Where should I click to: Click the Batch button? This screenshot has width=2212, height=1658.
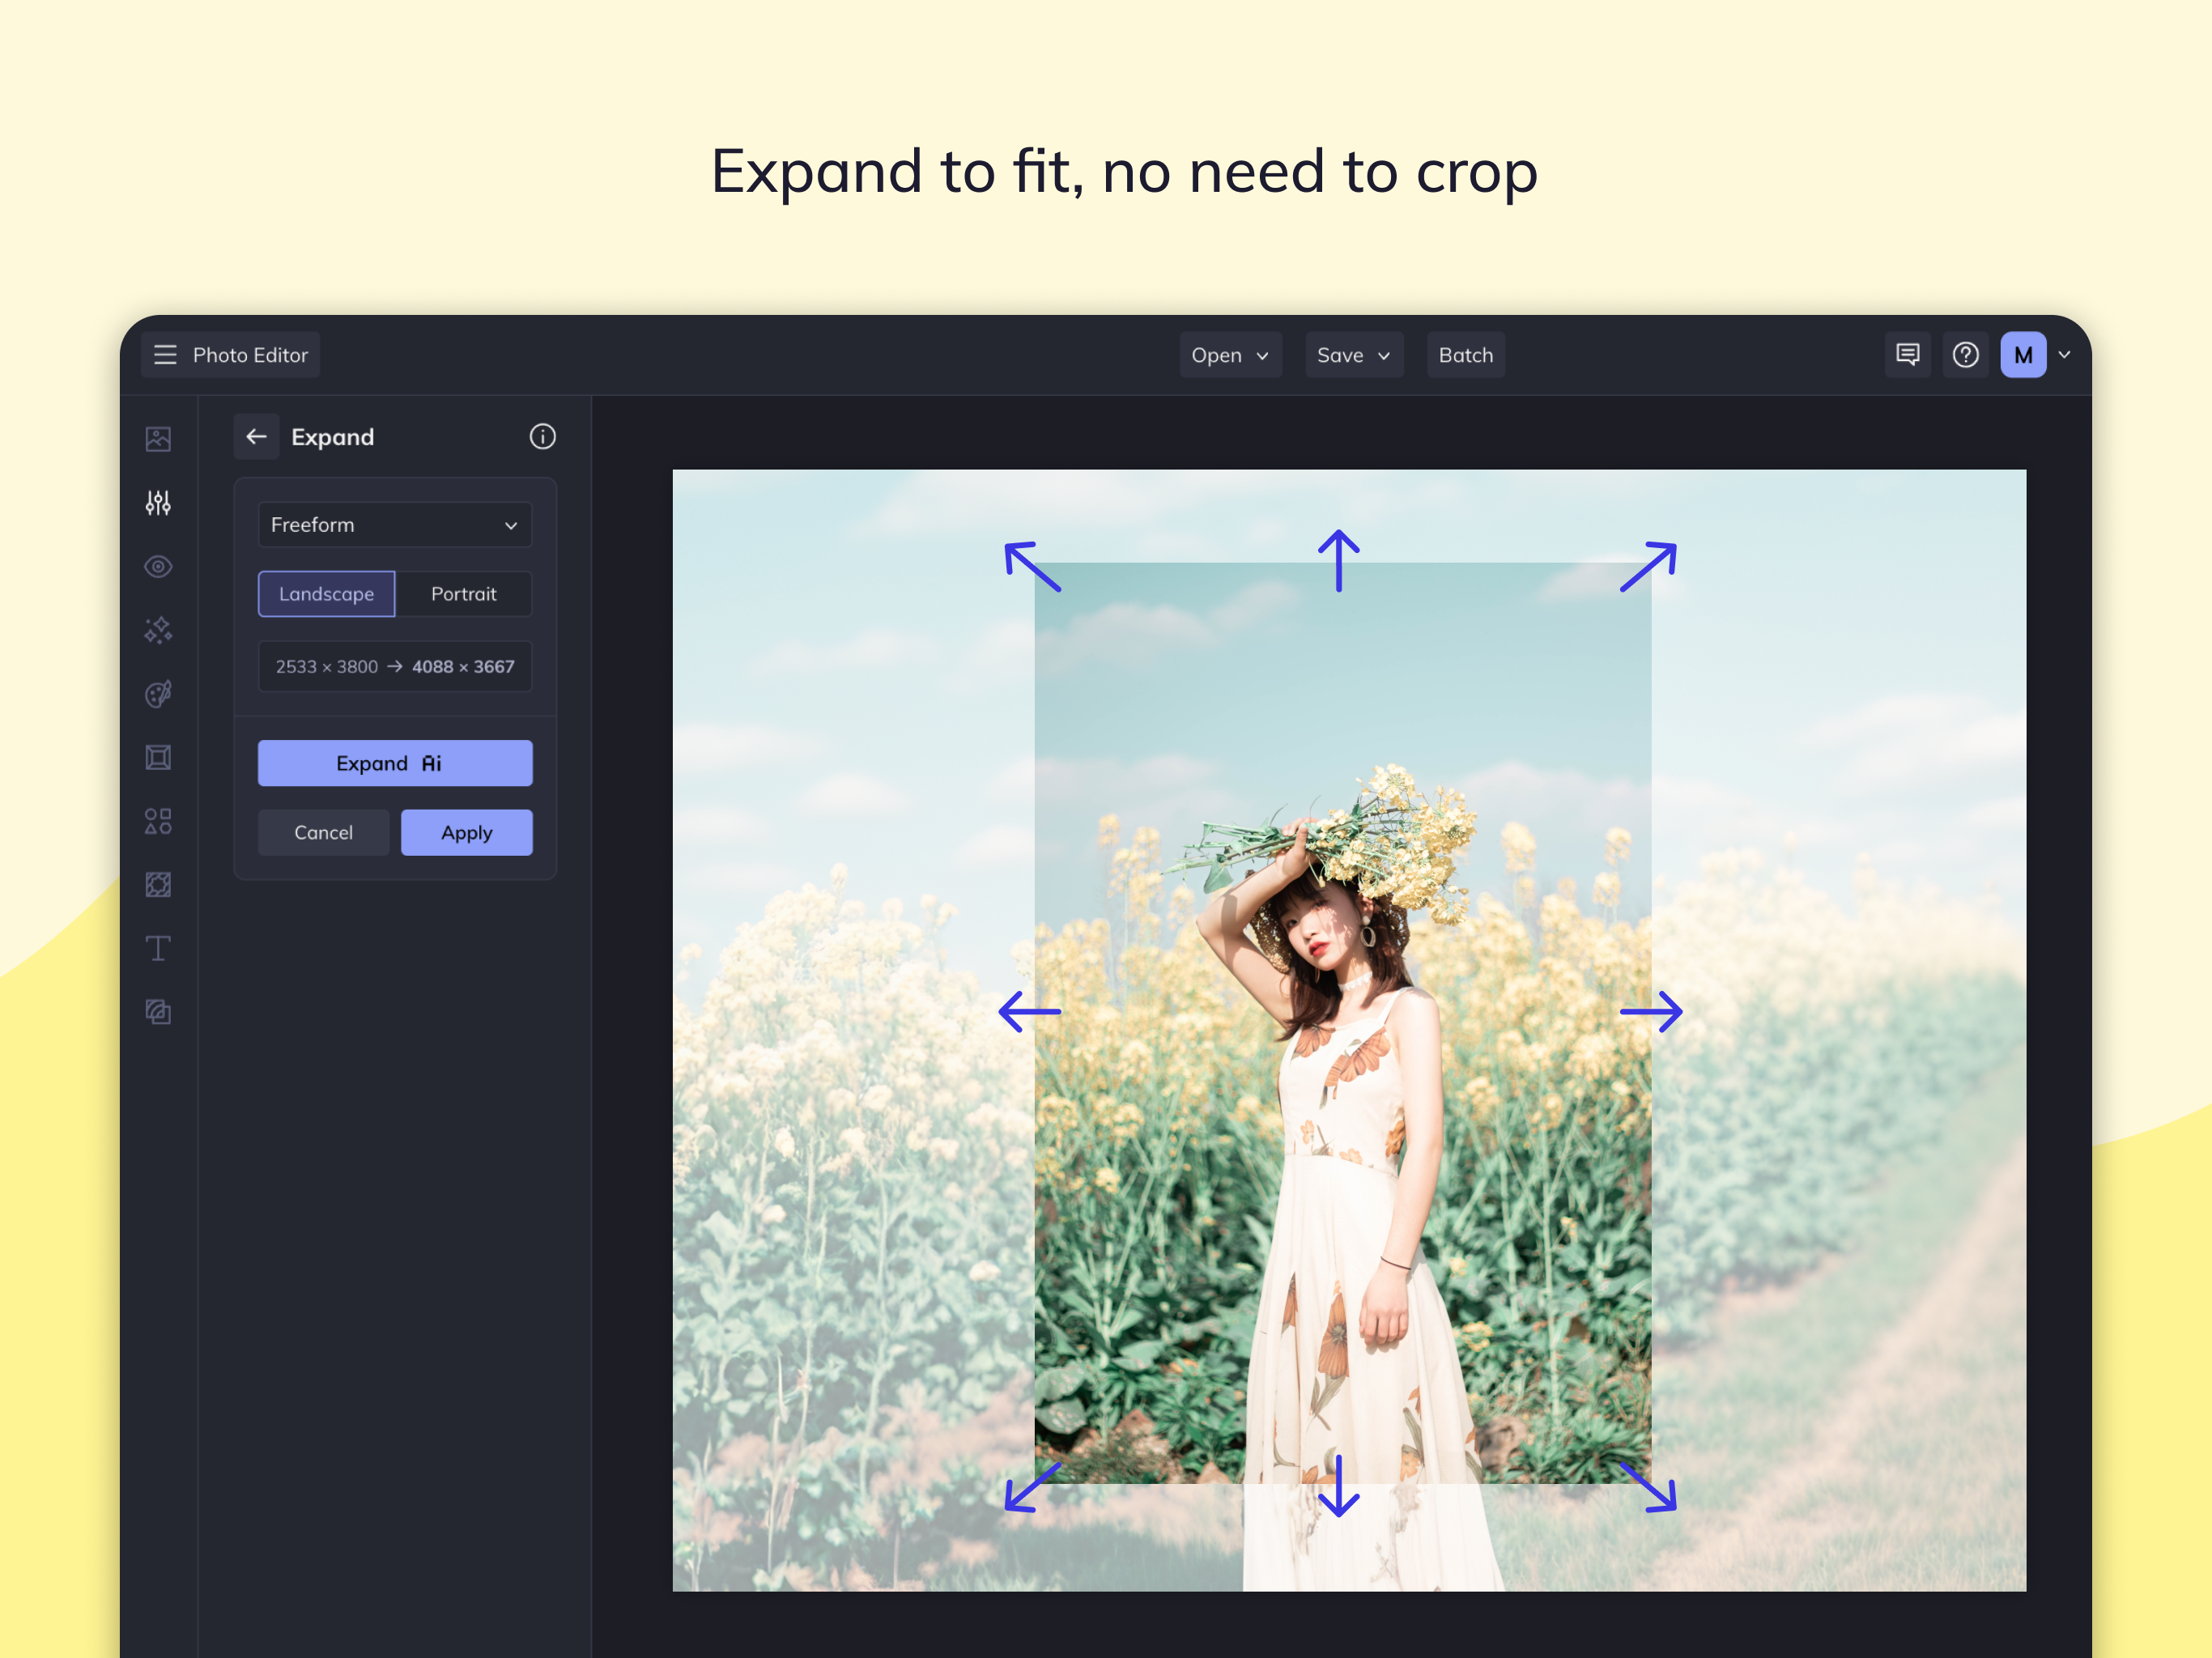click(1465, 355)
